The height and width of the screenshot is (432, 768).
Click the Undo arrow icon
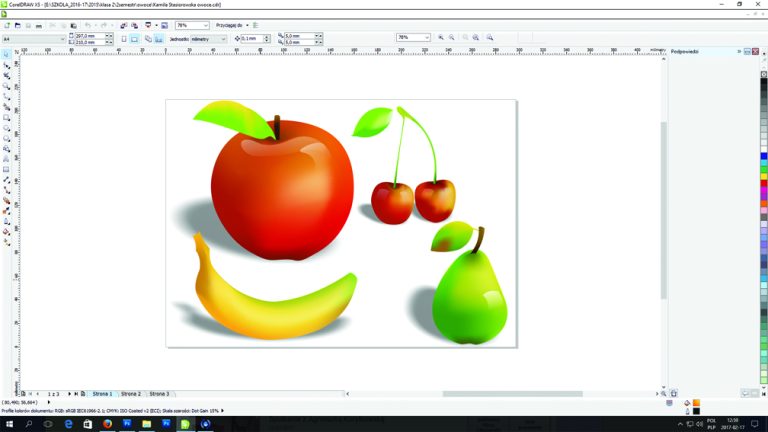[88, 24]
